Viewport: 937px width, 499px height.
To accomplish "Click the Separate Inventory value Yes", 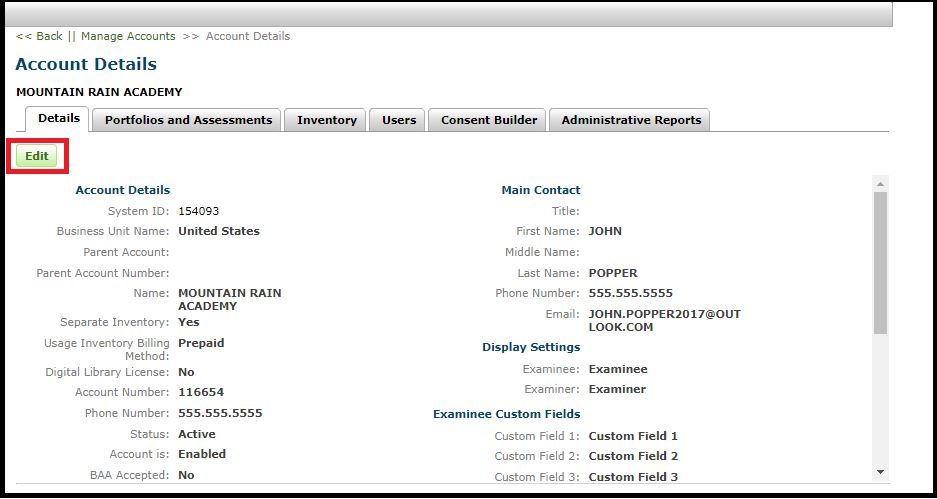I will click(x=189, y=322).
